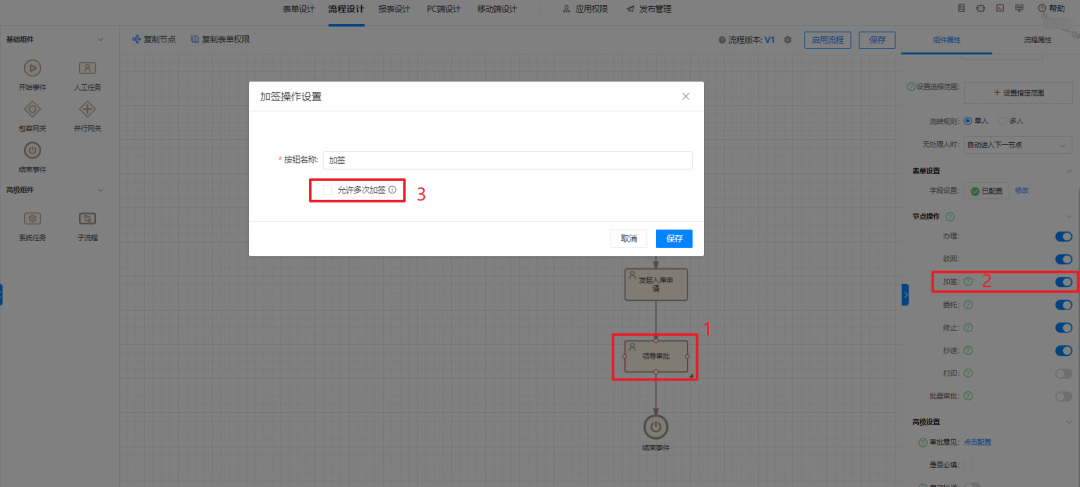Viewport: 1080px width, 487px height.
Task: Pick the 包容网关 inclusive gateway icon
Action: coord(32,109)
